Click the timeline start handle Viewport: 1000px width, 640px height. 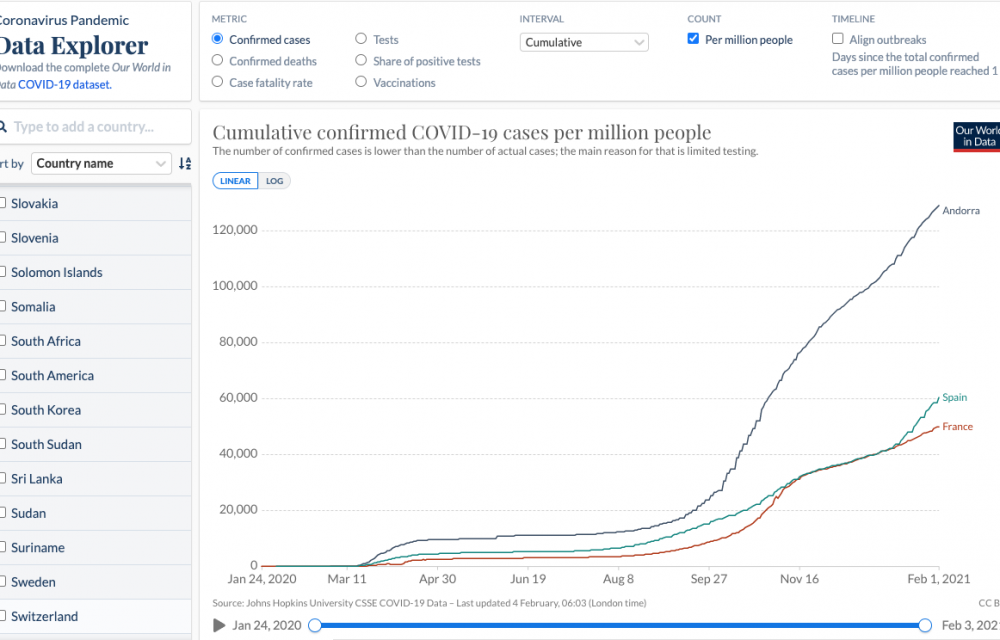tap(315, 625)
